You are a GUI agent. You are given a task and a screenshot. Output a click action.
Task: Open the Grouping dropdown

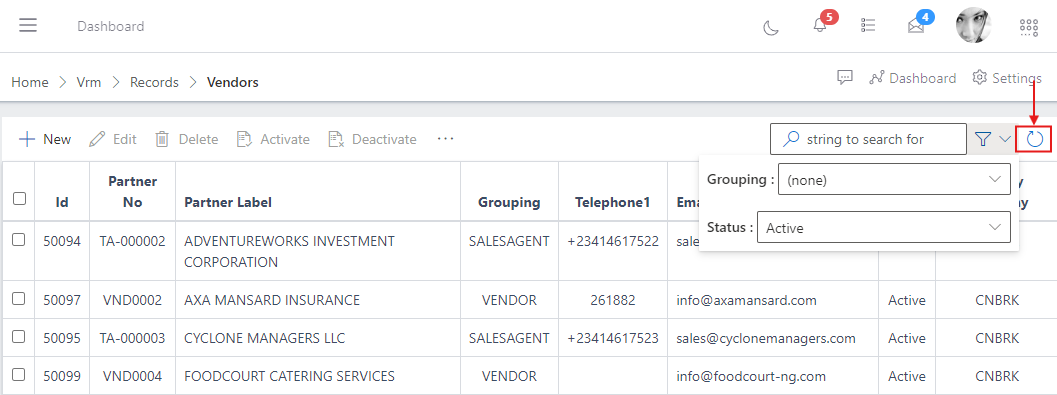pyautogui.click(x=894, y=179)
